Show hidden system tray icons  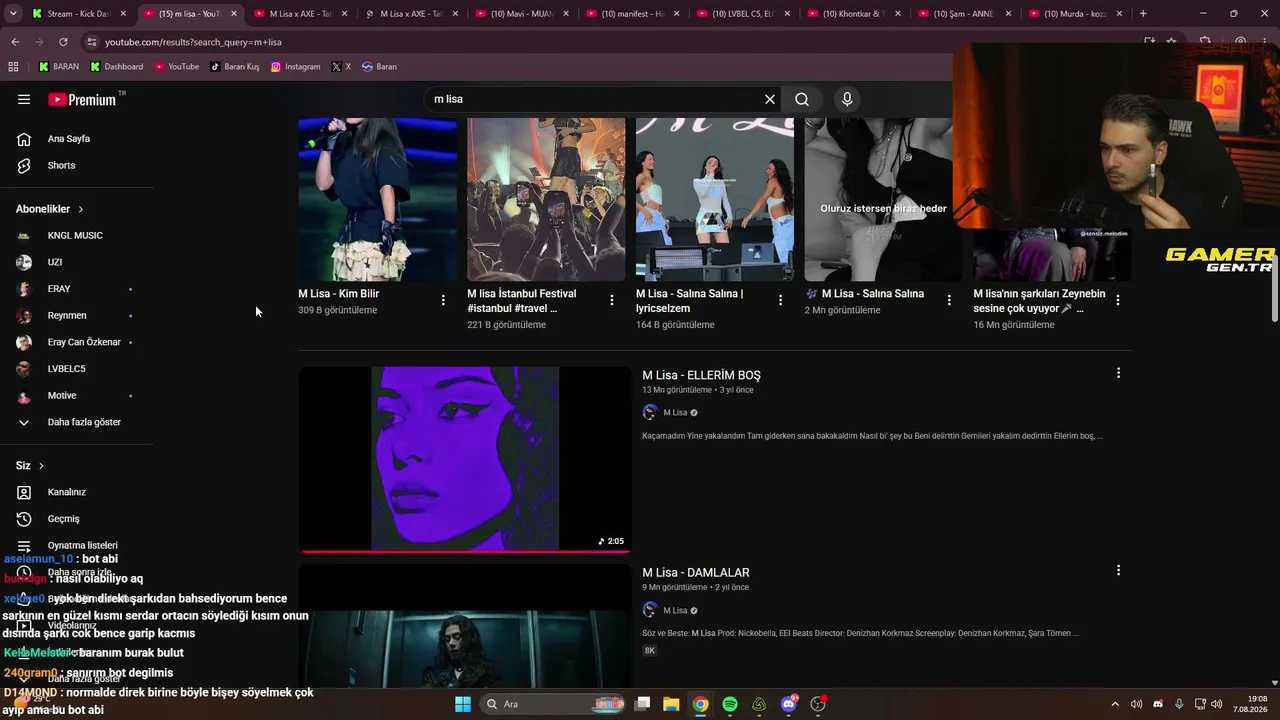(1115, 704)
